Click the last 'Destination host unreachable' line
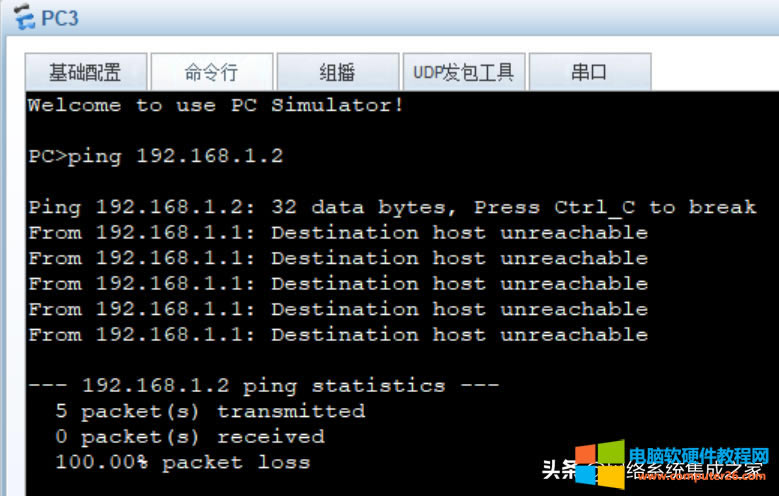The image size is (779, 496). pyautogui.click(x=337, y=335)
